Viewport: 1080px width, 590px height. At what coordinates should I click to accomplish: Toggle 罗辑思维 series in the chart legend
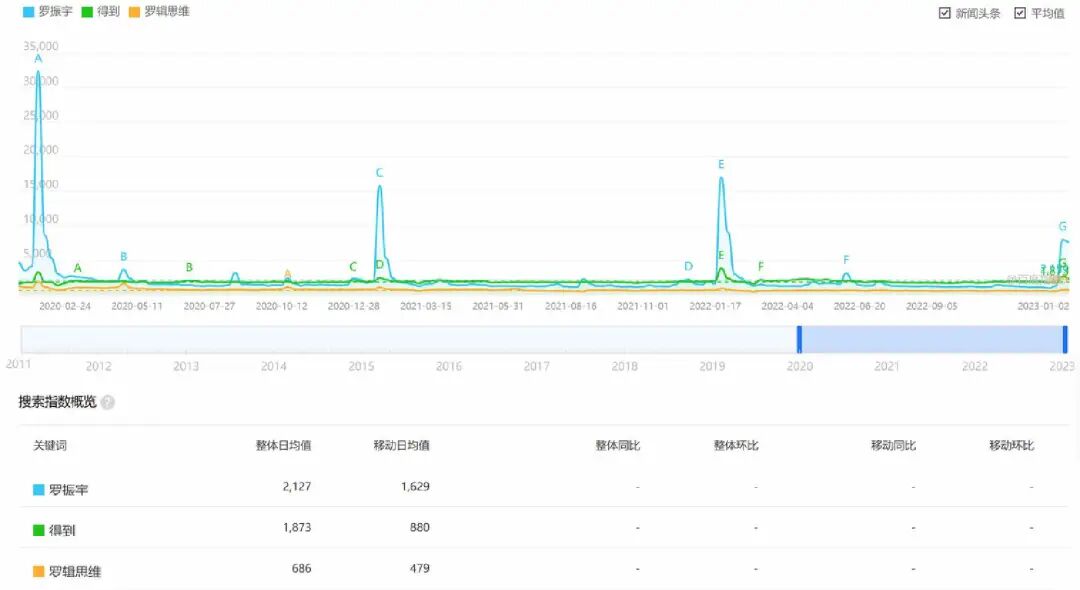tap(159, 12)
